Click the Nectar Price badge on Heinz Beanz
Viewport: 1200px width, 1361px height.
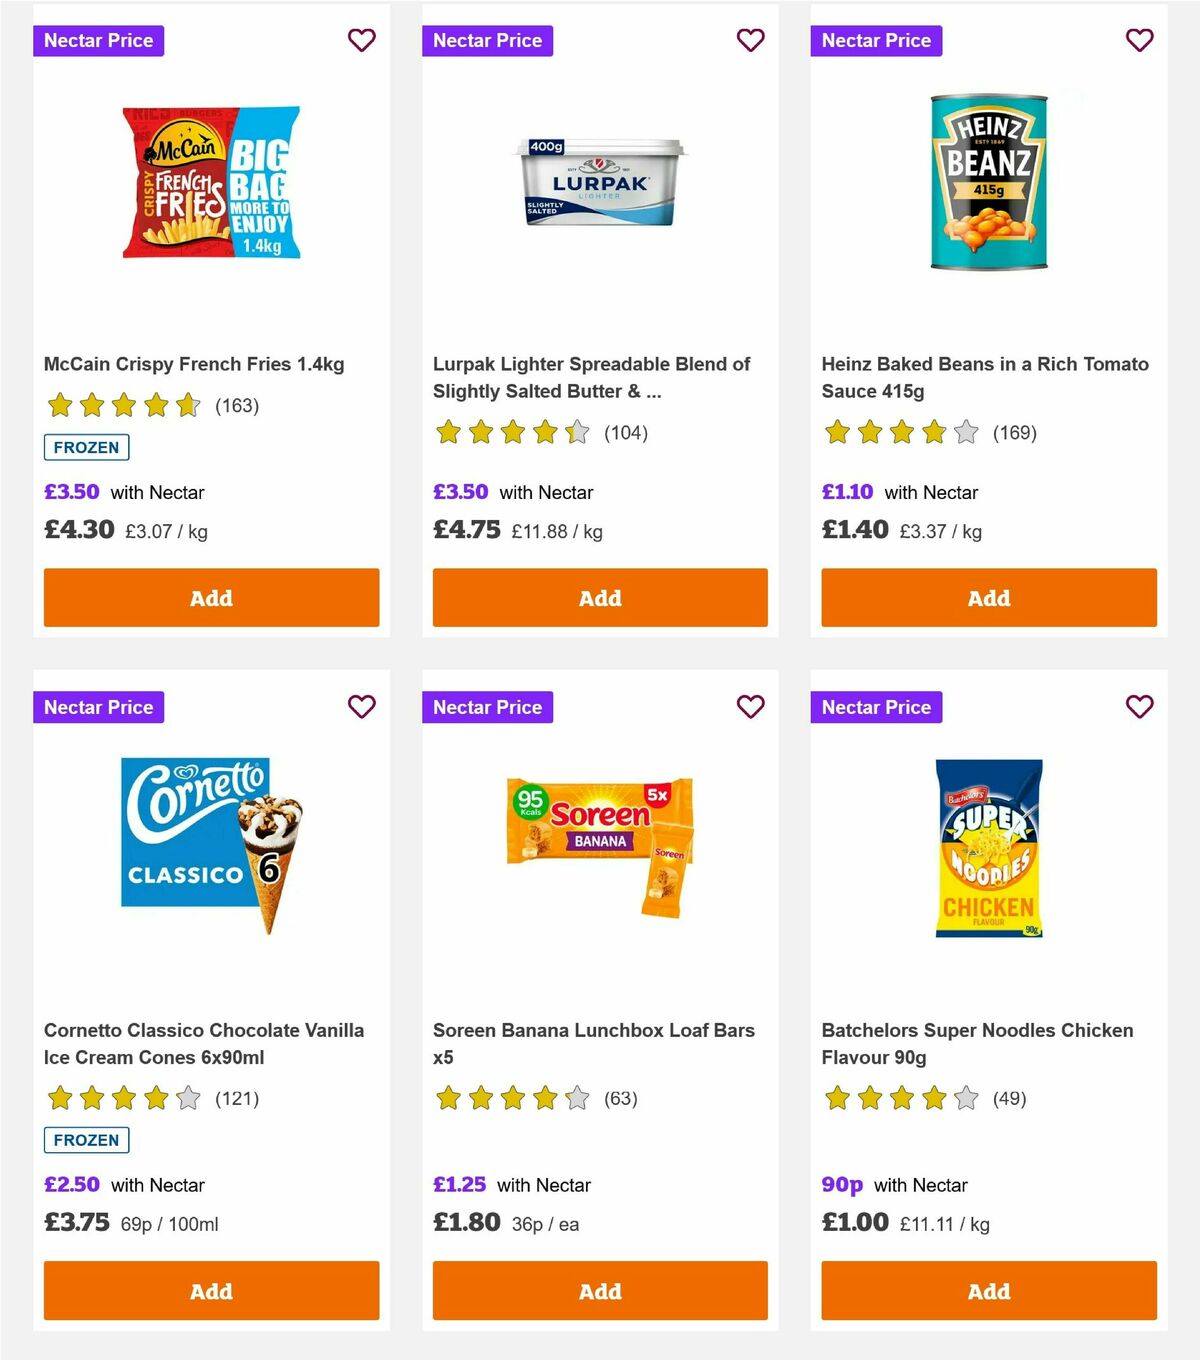[x=876, y=41]
